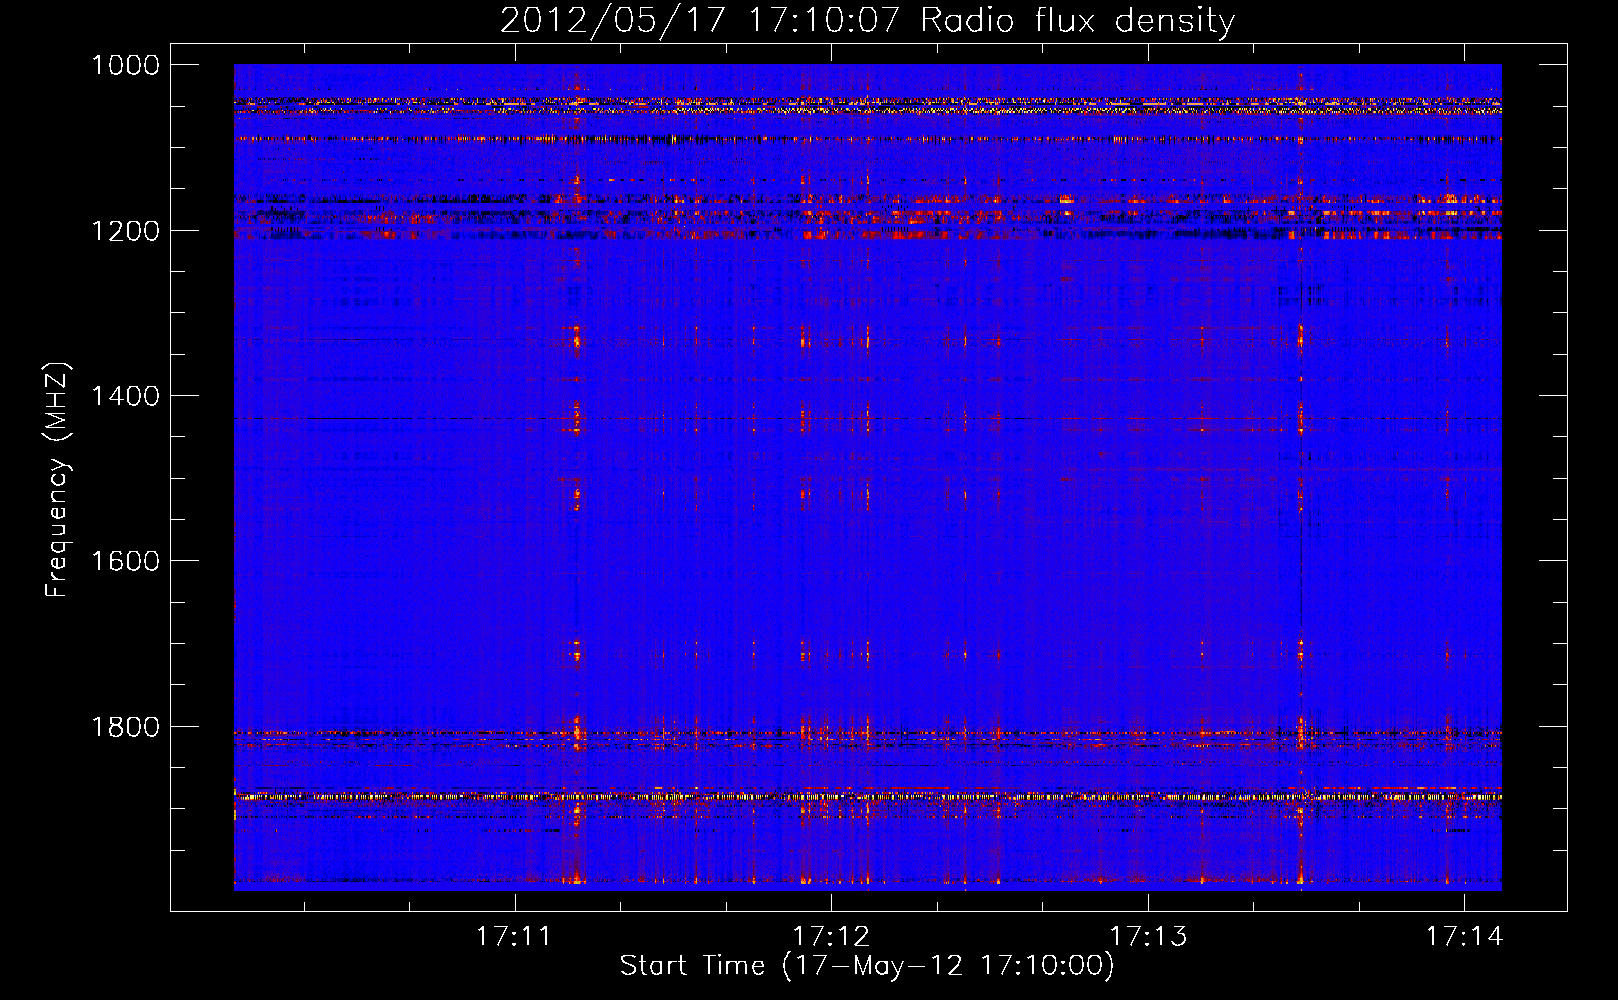This screenshot has width=1618, height=1000.
Task: Click the 1800 frequency tick label
Action: point(125,727)
